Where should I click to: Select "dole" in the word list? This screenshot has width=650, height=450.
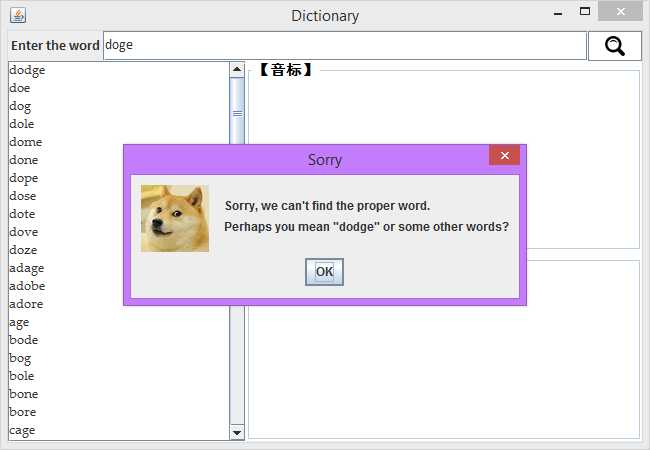119,124
